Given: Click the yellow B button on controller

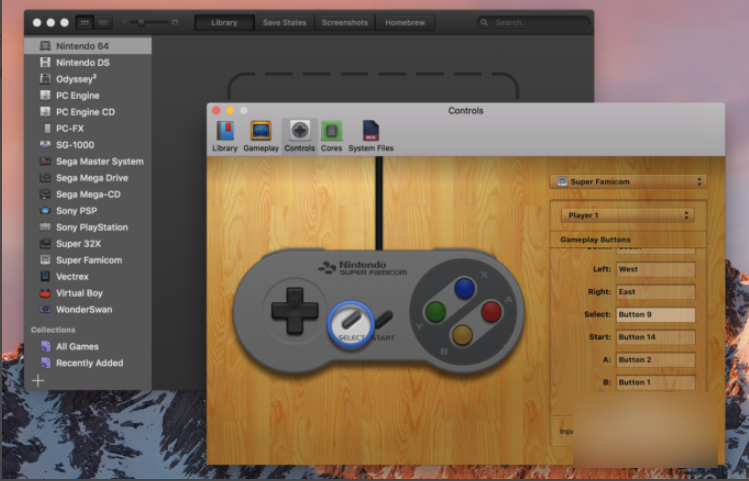Looking at the screenshot, I should [x=462, y=334].
